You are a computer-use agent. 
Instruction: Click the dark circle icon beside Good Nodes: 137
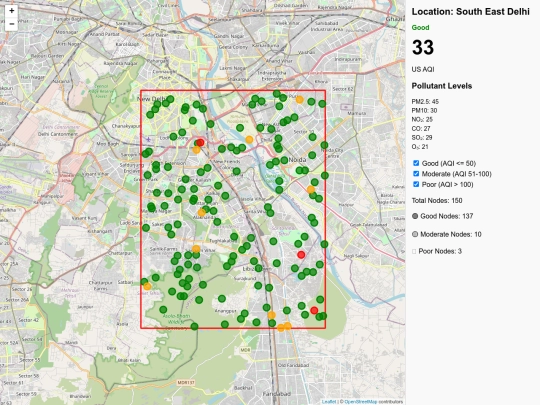point(415,216)
